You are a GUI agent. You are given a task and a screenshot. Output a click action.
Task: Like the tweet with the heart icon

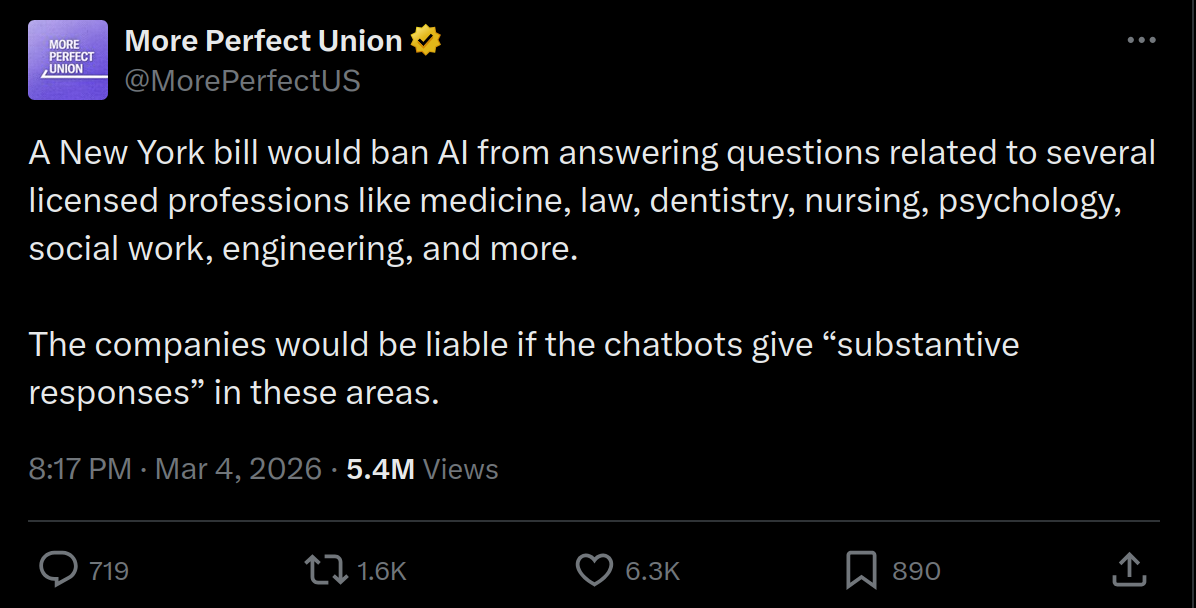(594, 570)
